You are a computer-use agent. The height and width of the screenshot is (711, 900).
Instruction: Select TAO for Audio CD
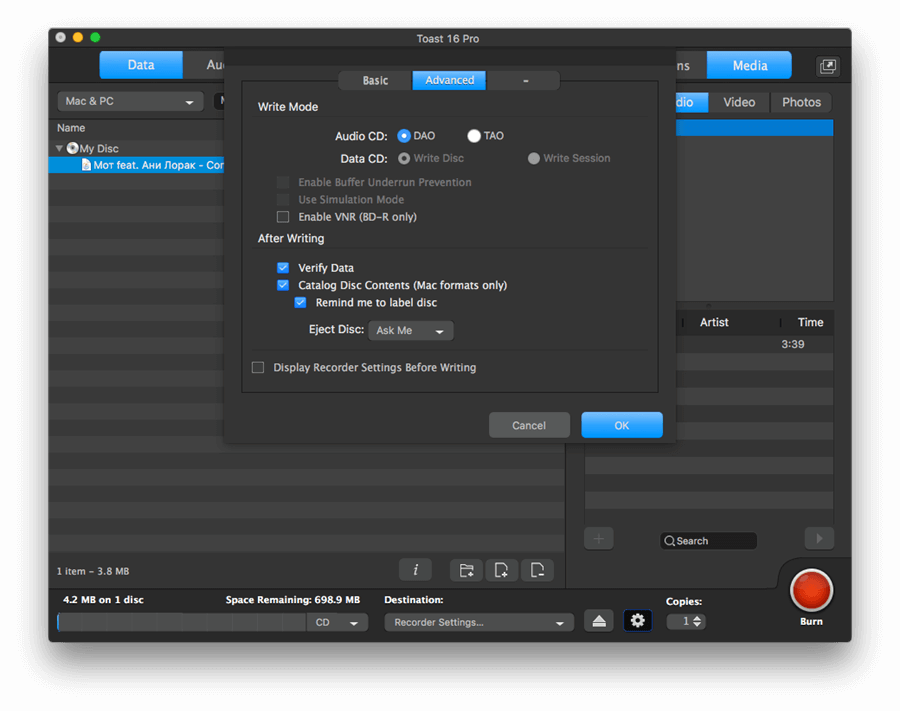tap(474, 136)
